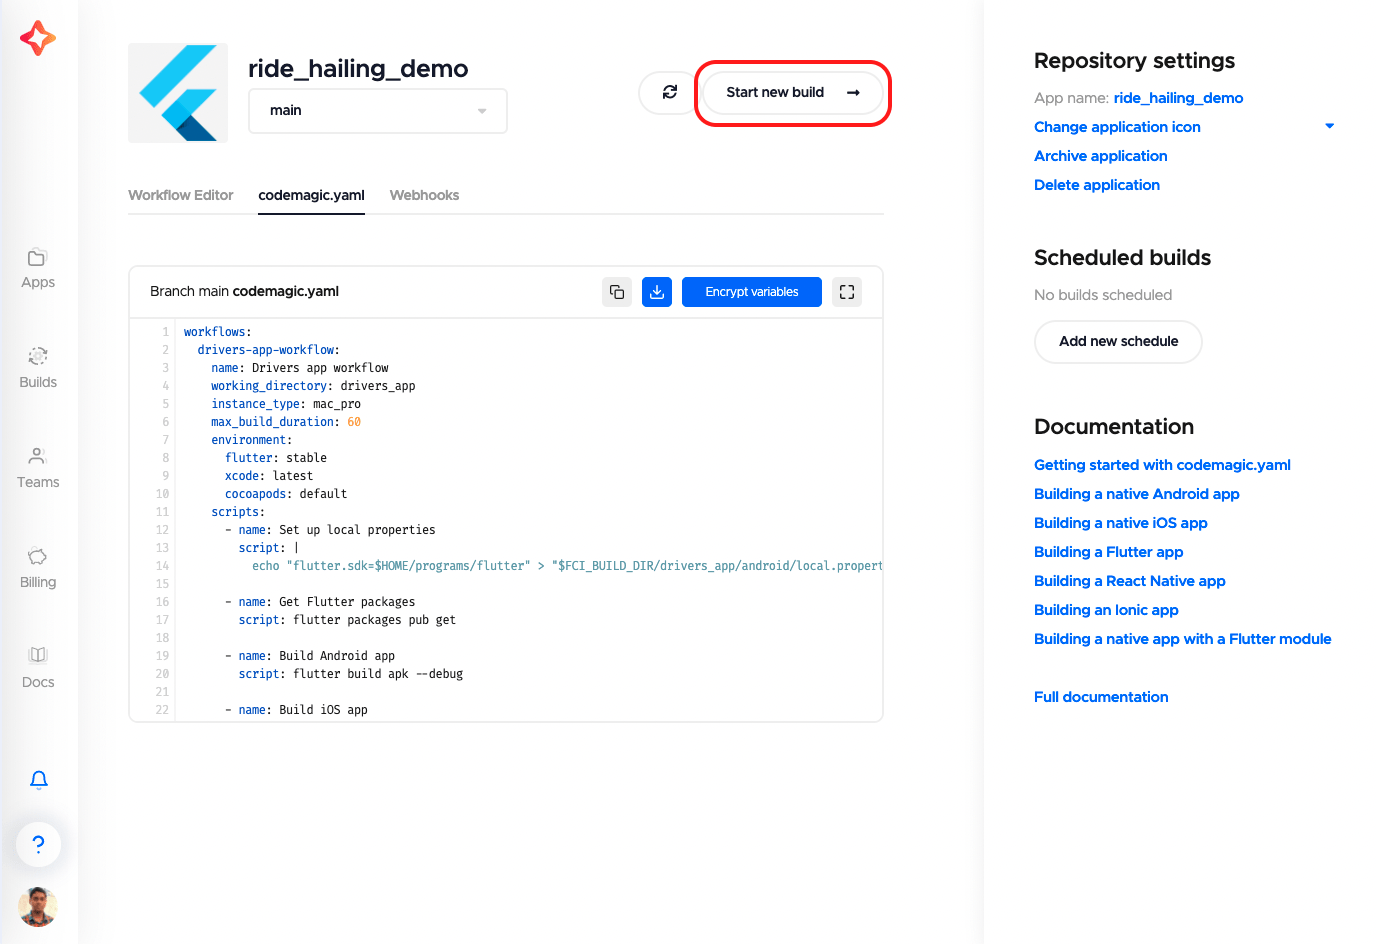Screen dimensions: 1376x944
Task: Click 'name: Drivers app workflow' line
Action: pyautogui.click(x=300, y=368)
